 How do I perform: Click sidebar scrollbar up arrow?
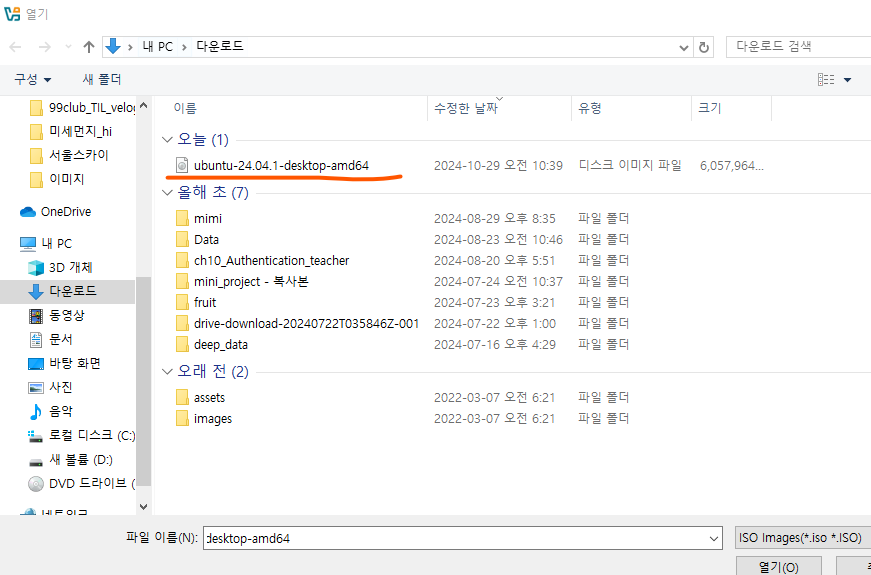[143, 105]
